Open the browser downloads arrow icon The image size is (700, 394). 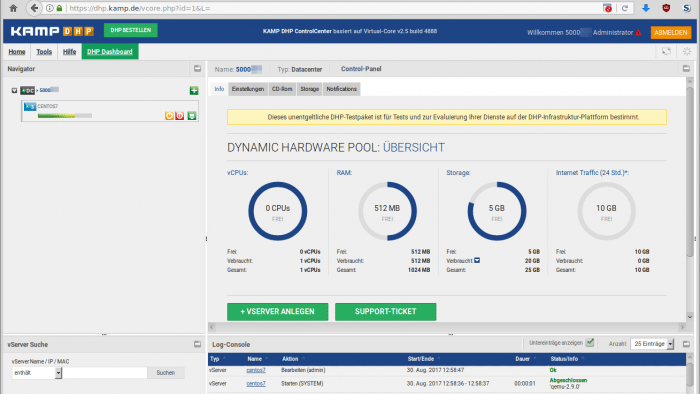[x=646, y=8]
